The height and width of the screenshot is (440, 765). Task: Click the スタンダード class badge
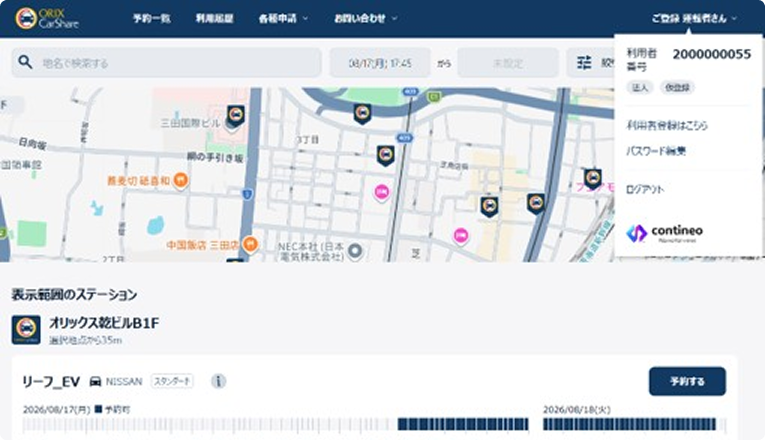[x=172, y=381]
